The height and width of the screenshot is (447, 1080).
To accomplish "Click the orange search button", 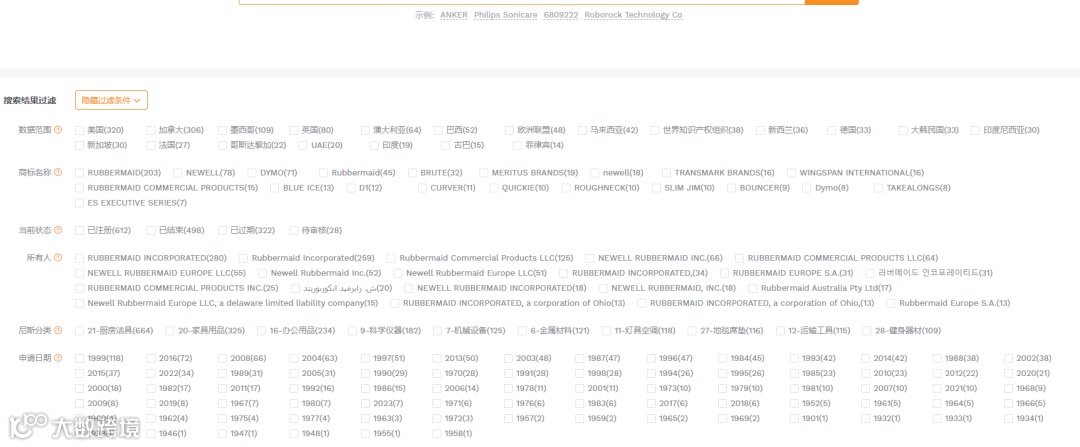I will pos(831,2).
